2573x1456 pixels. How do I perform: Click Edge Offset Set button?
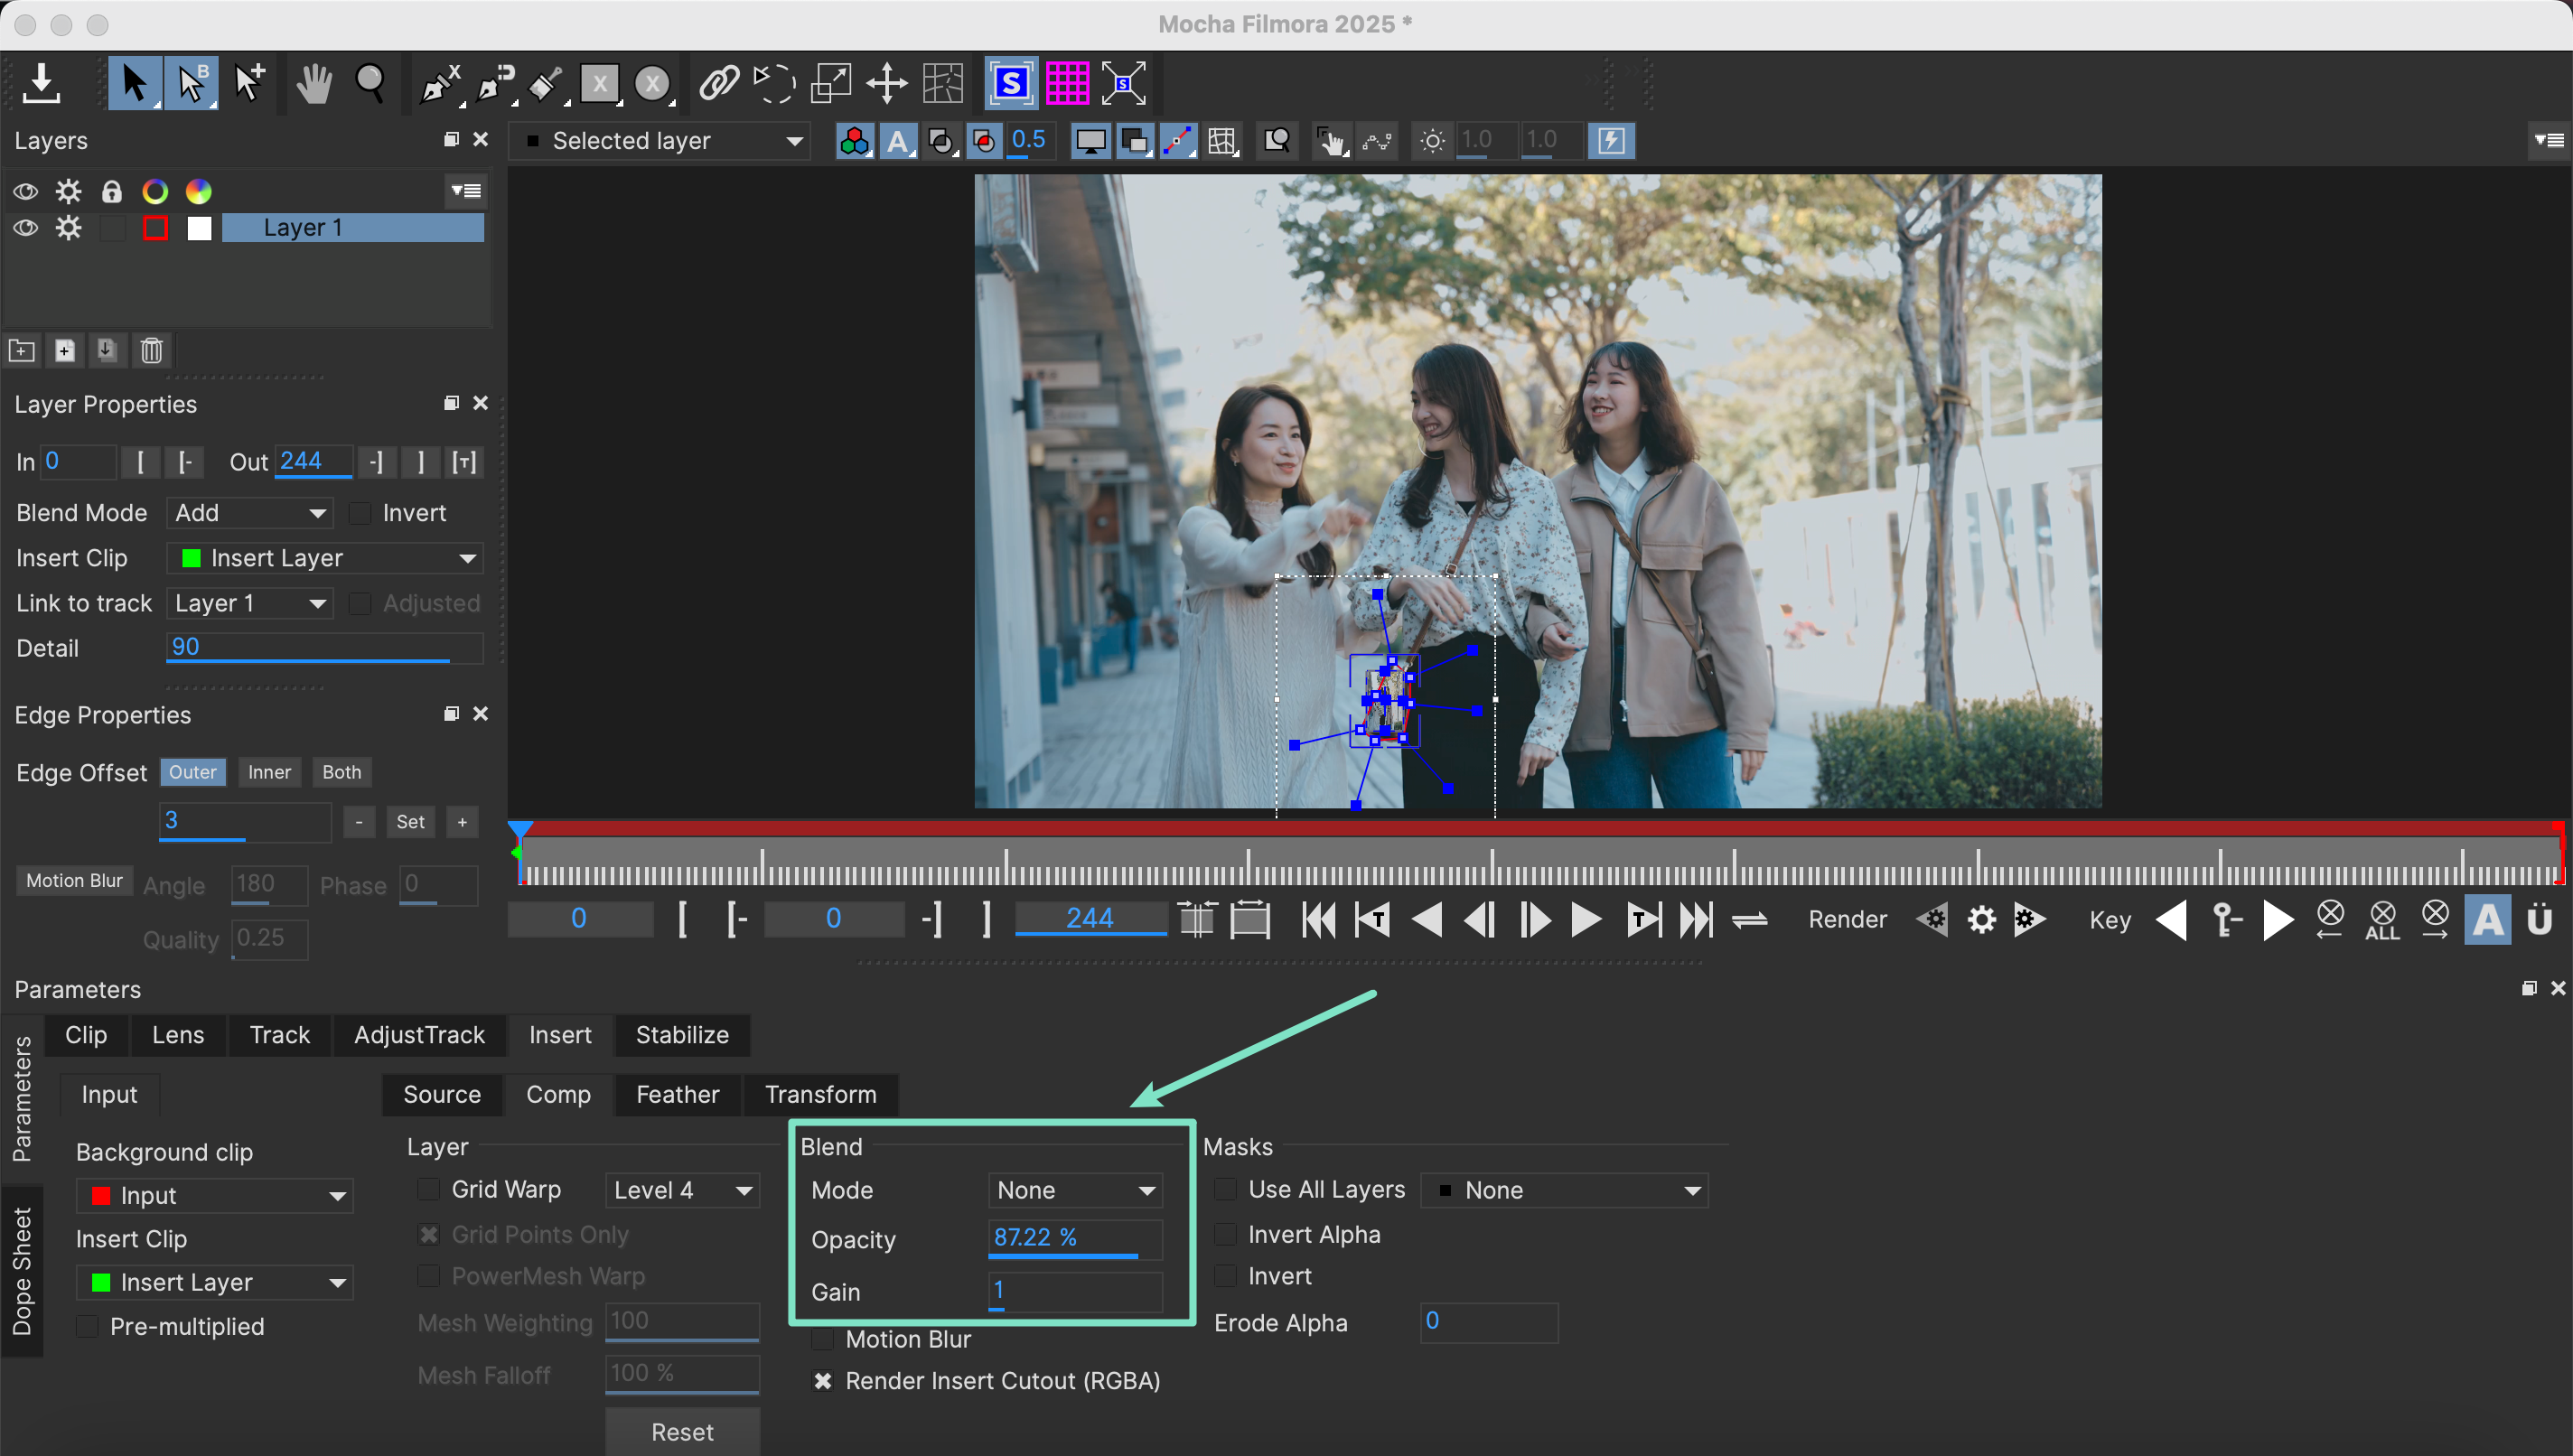coord(410,822)
